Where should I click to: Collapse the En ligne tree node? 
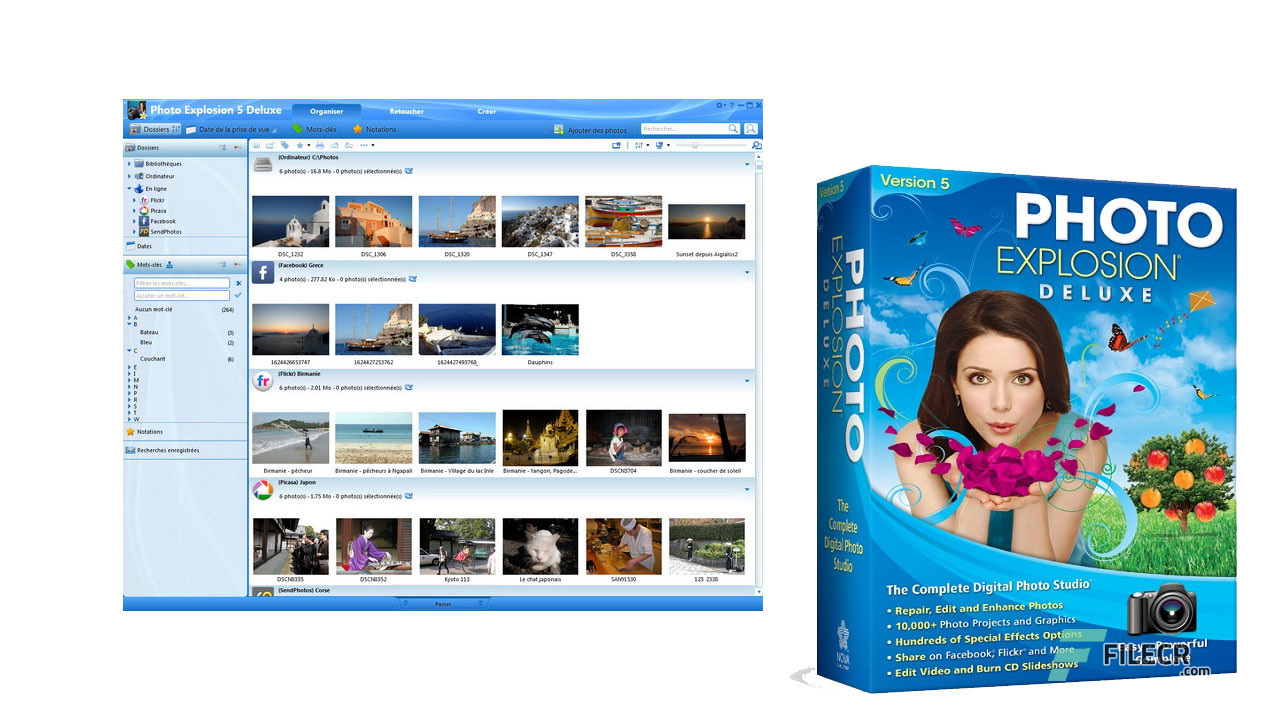tap(129, 189)
